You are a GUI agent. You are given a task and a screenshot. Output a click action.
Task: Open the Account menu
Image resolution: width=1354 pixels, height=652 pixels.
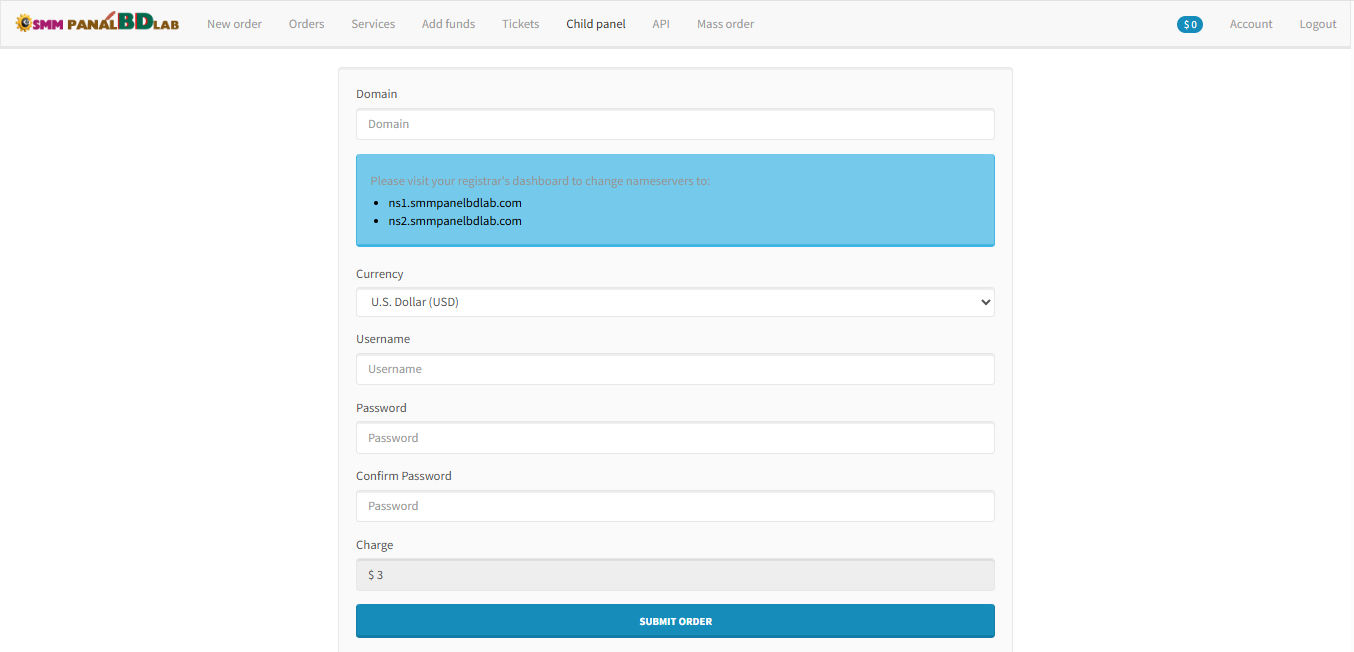pos(1250,24)
